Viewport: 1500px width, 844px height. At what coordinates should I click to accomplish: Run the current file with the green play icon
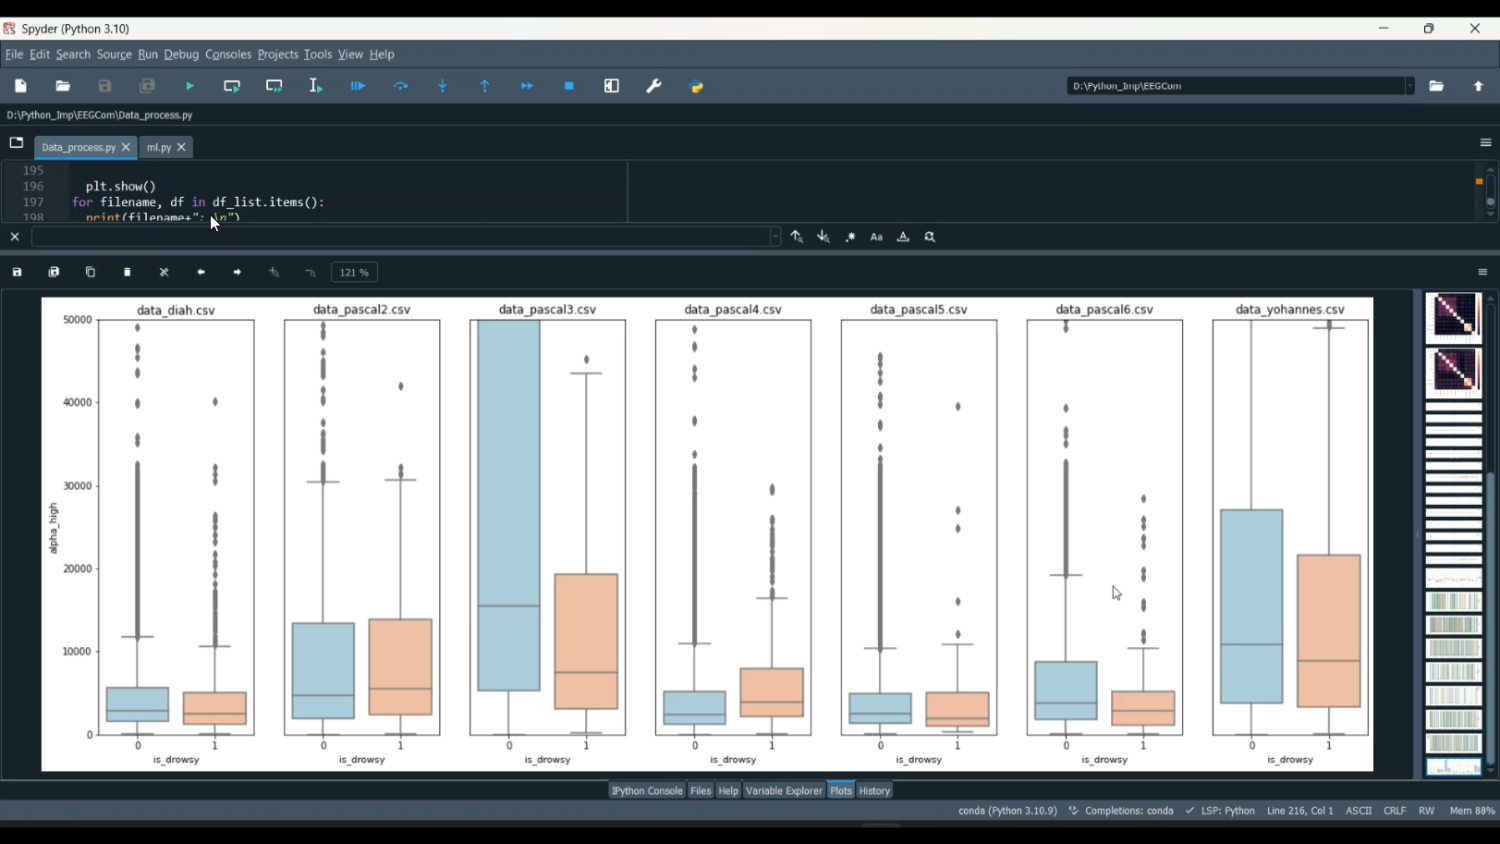(190, 87)
